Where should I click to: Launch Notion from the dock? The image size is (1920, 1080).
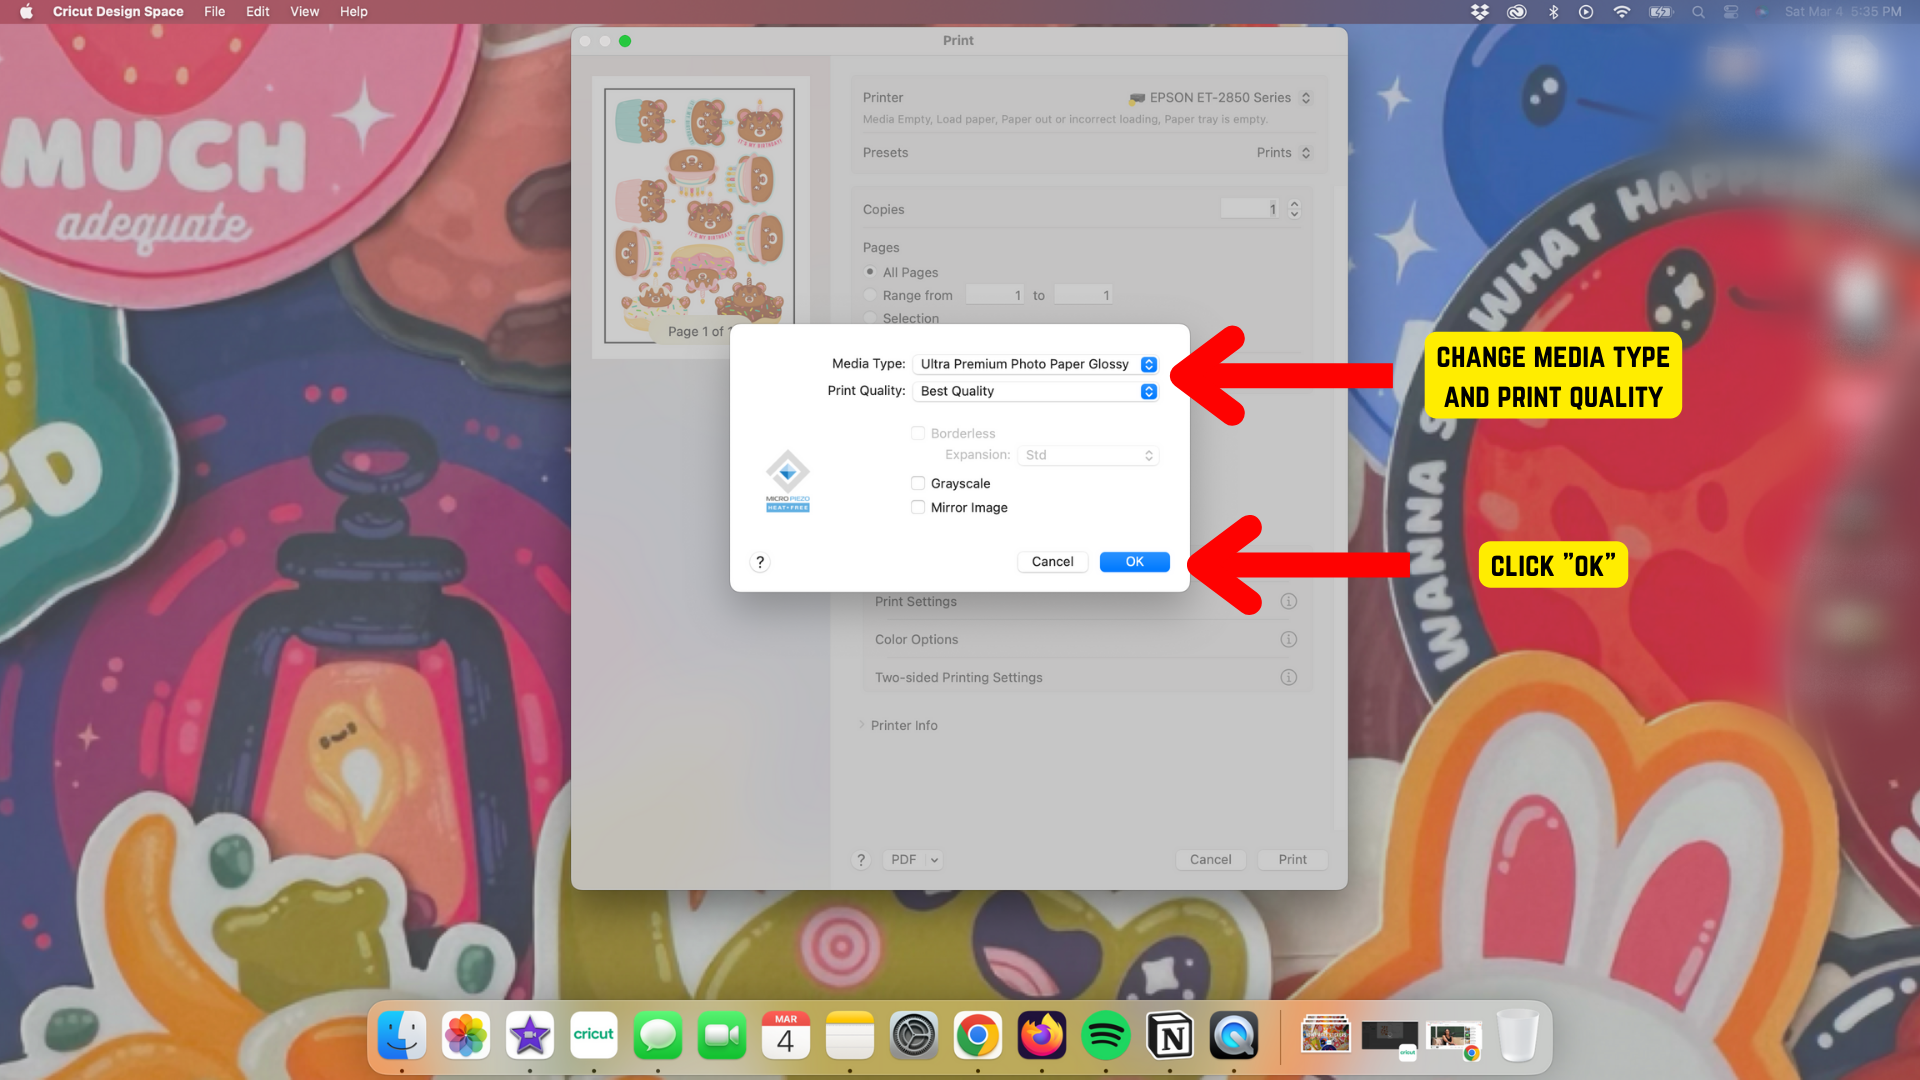(1170, 1035)
